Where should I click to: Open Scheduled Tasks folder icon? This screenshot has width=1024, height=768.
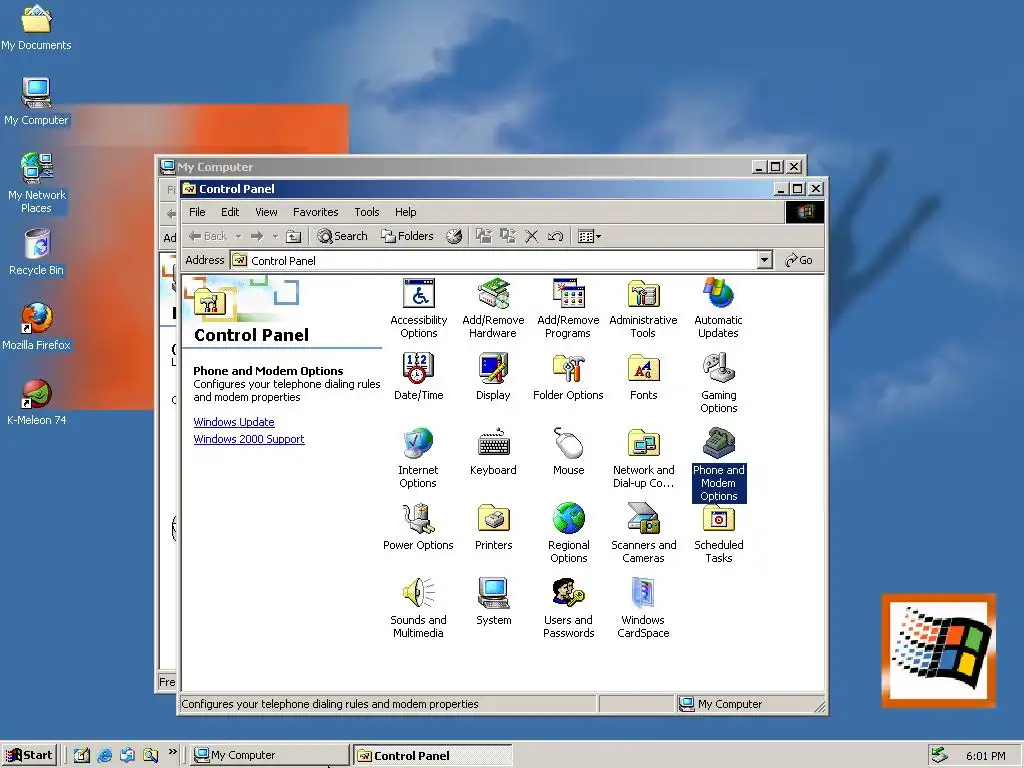point(718,519)
